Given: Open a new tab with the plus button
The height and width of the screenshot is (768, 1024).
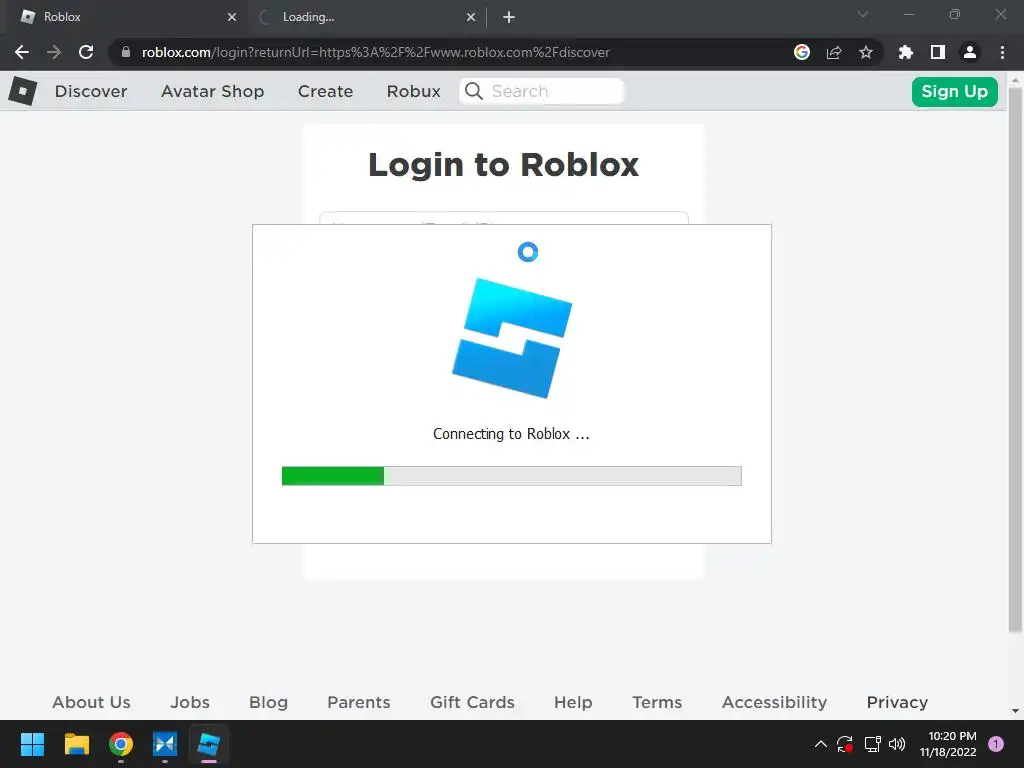Looking at the screenshot, I should pos(509,17).
